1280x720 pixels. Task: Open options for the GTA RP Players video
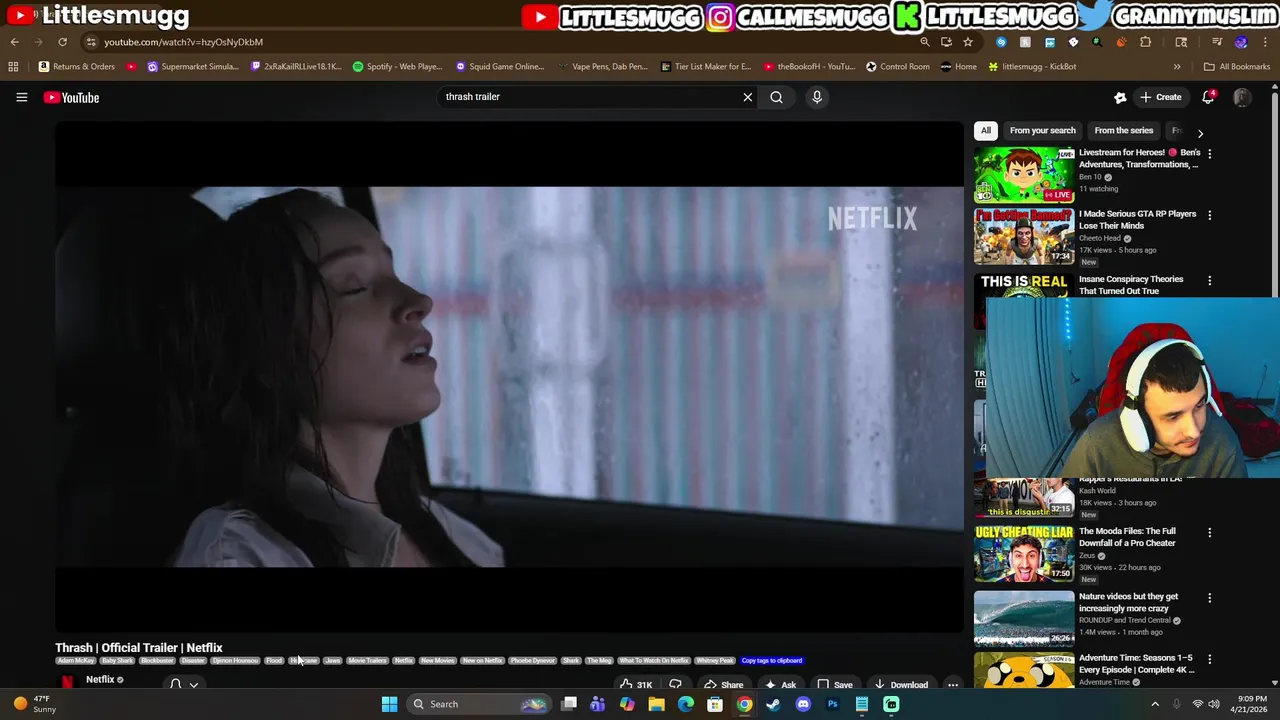coord(1209,215)
